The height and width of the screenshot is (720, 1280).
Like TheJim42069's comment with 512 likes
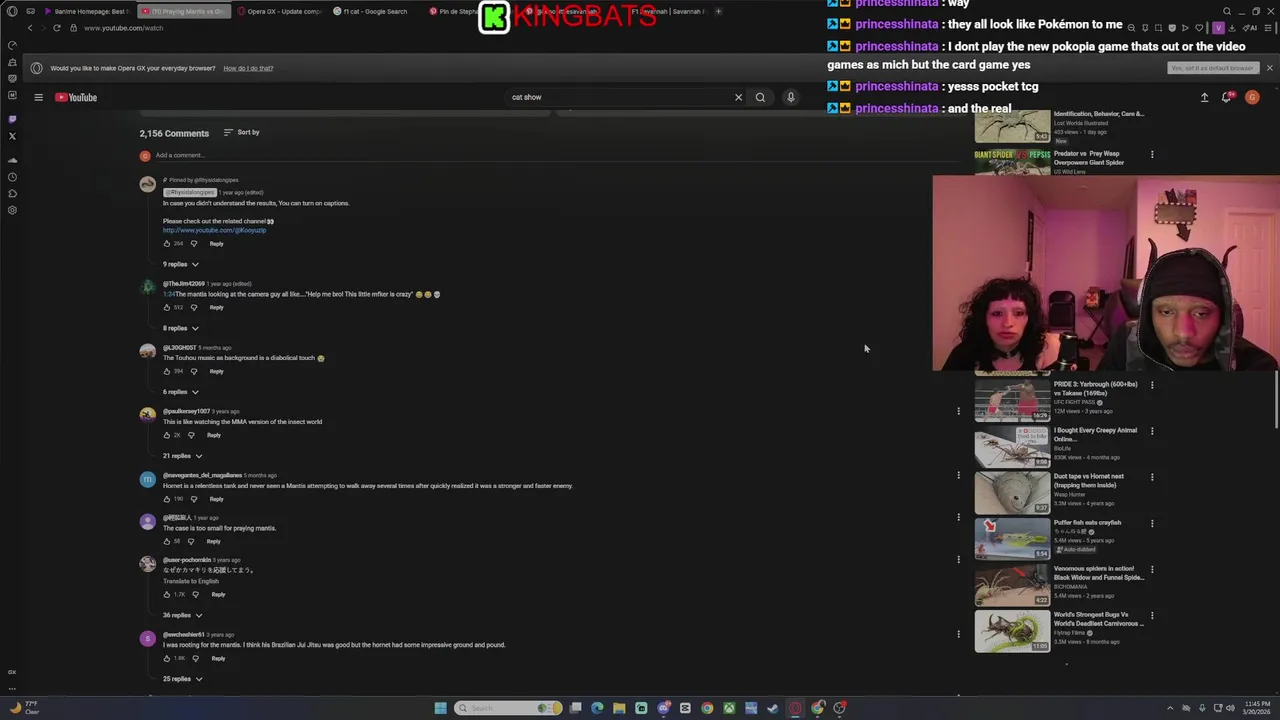(167, 308)
